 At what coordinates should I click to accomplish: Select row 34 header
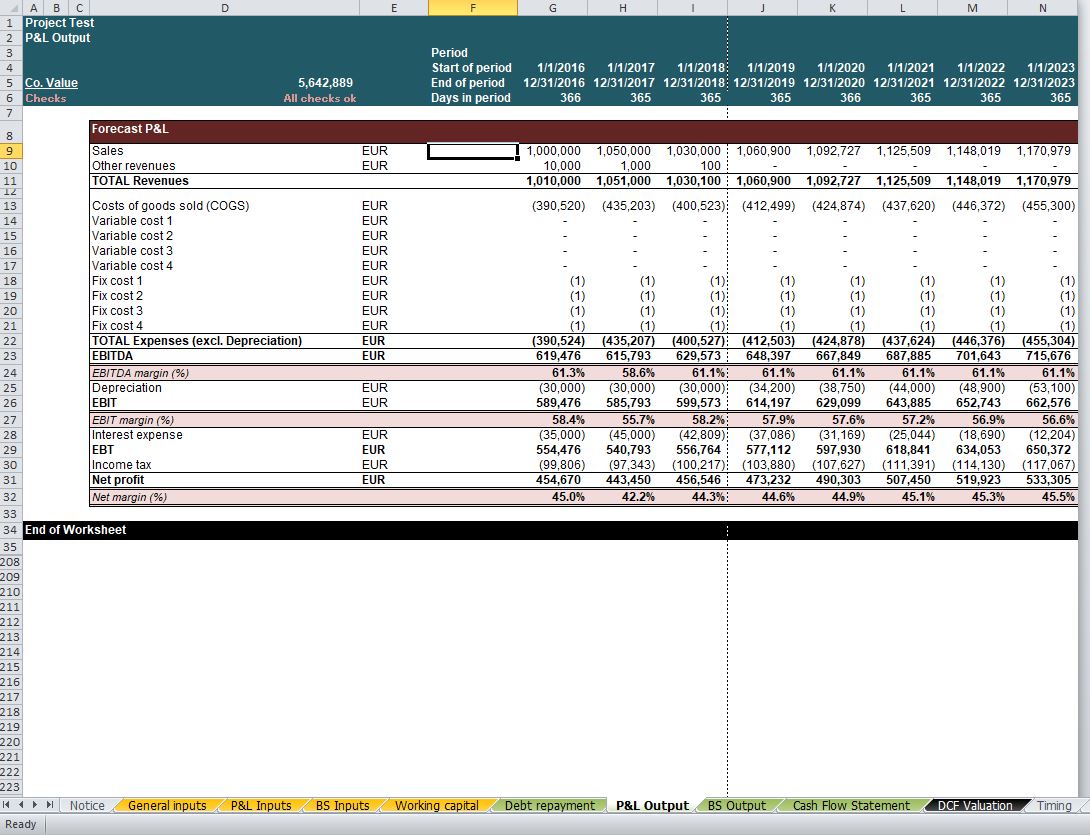[10, 530]
